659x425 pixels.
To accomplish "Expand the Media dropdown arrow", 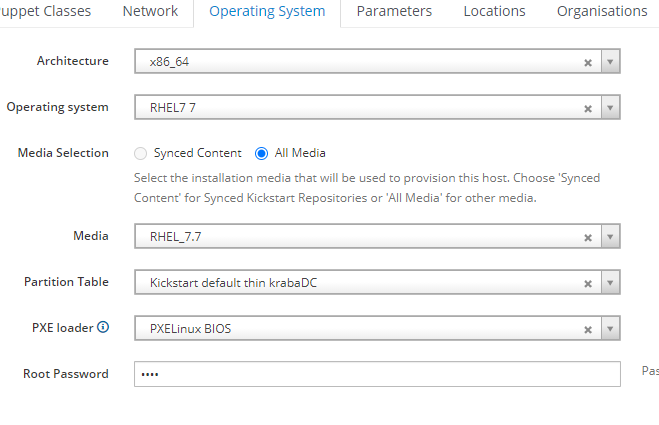I will point(610,237).
